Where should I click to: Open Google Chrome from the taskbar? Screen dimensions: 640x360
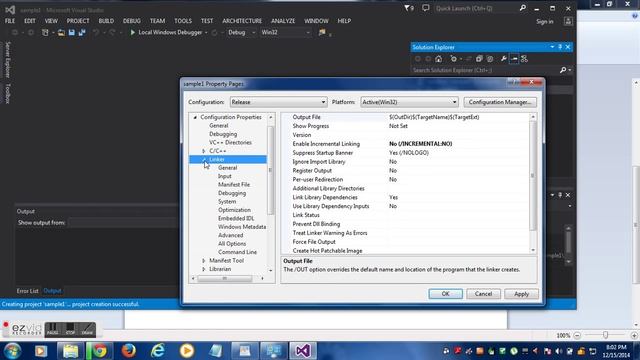(99, 351)
